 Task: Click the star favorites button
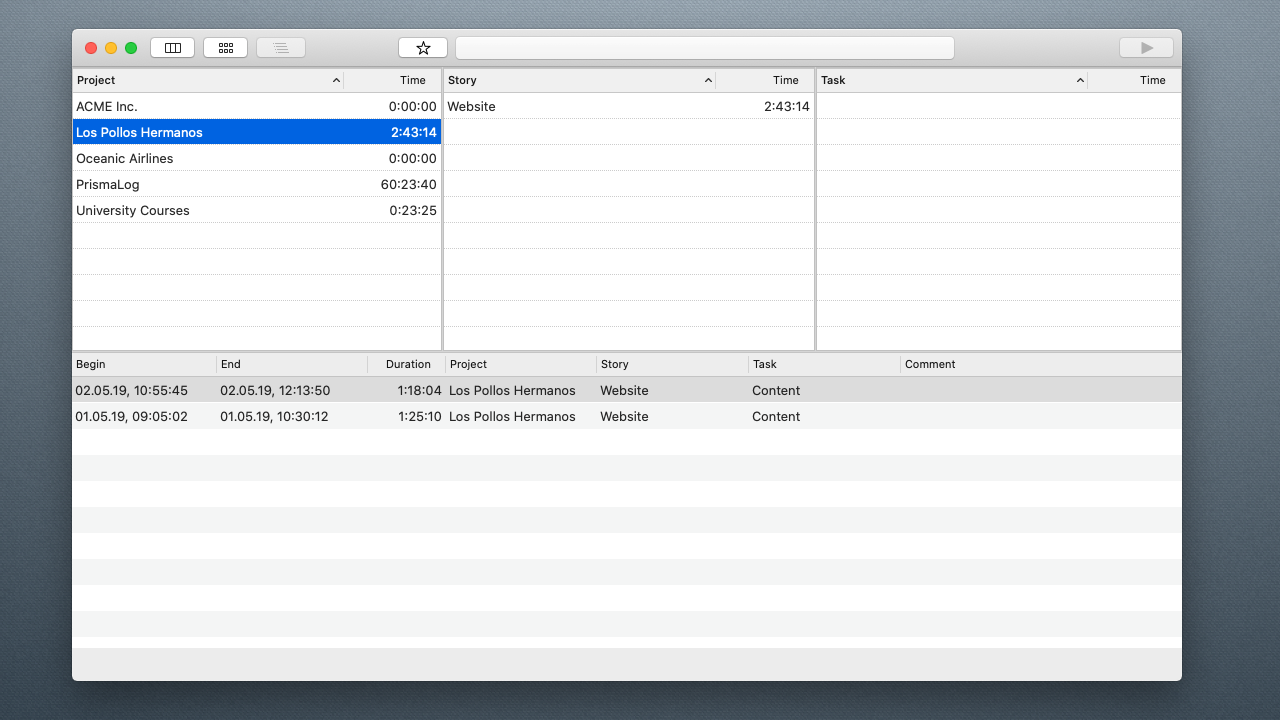click(x=423, y=47)
